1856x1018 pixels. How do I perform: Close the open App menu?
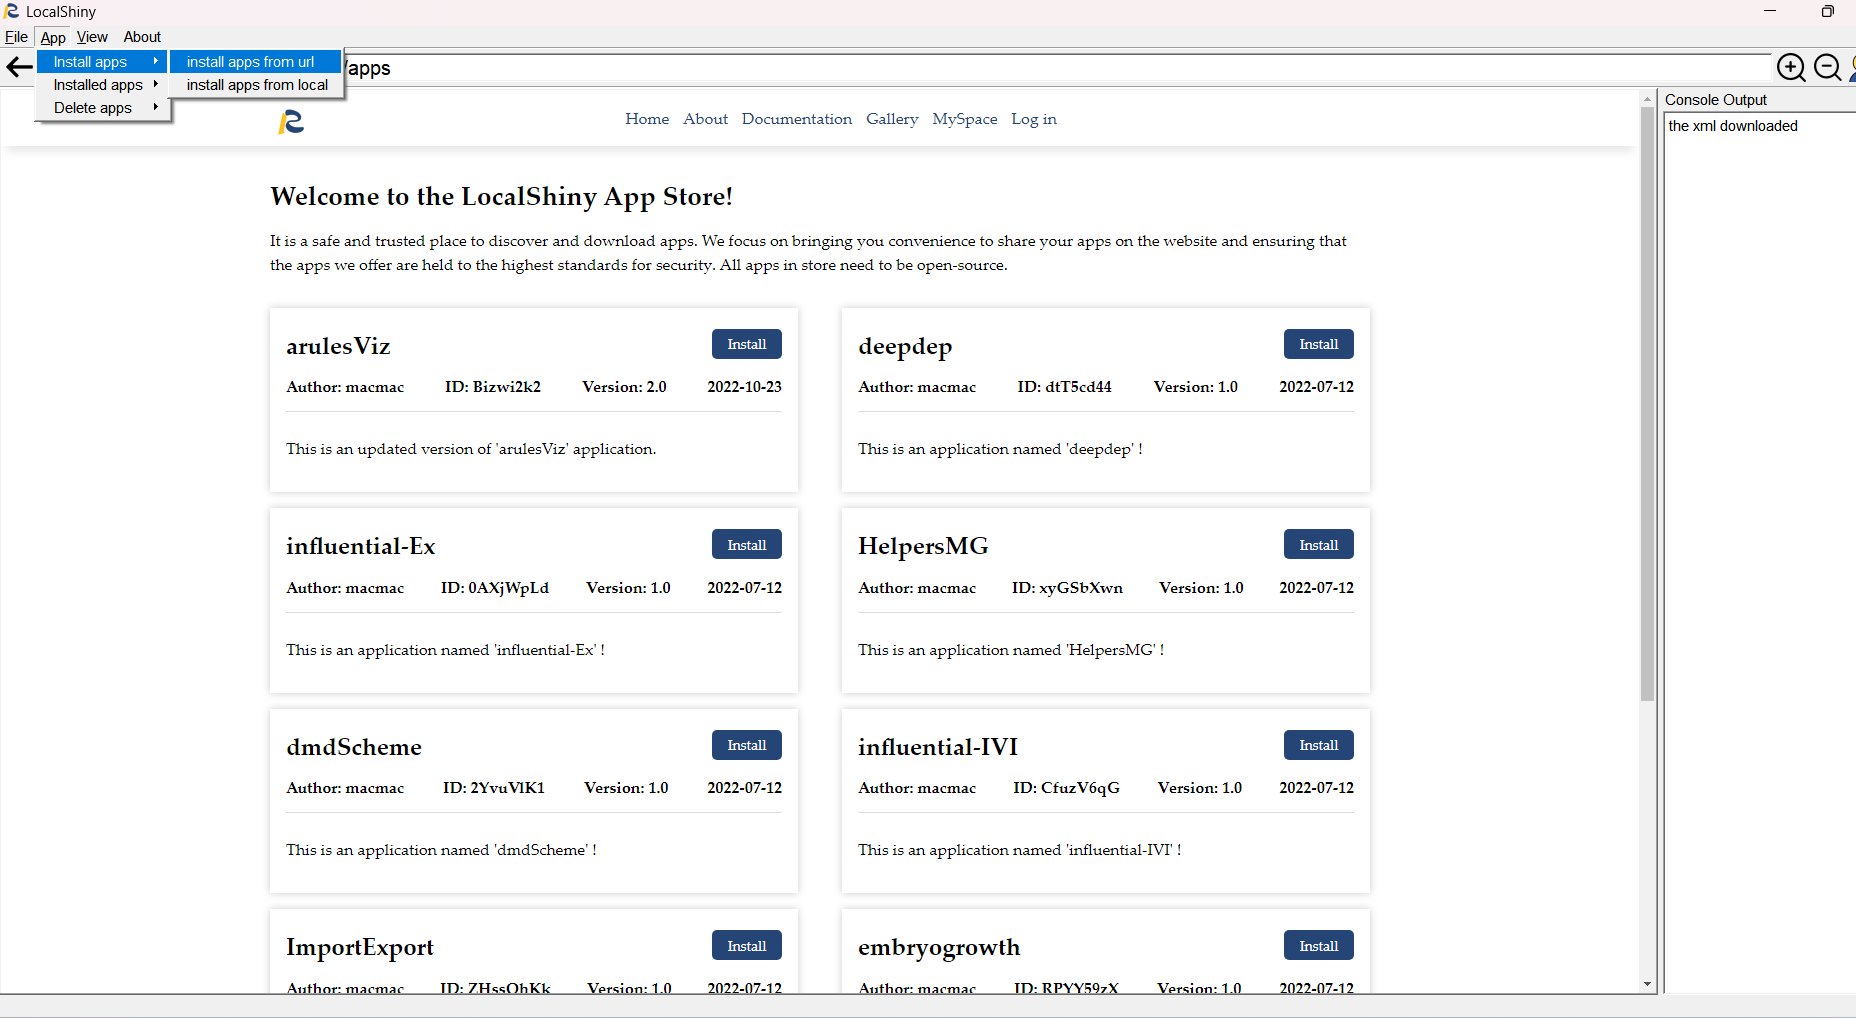[53, 37]
